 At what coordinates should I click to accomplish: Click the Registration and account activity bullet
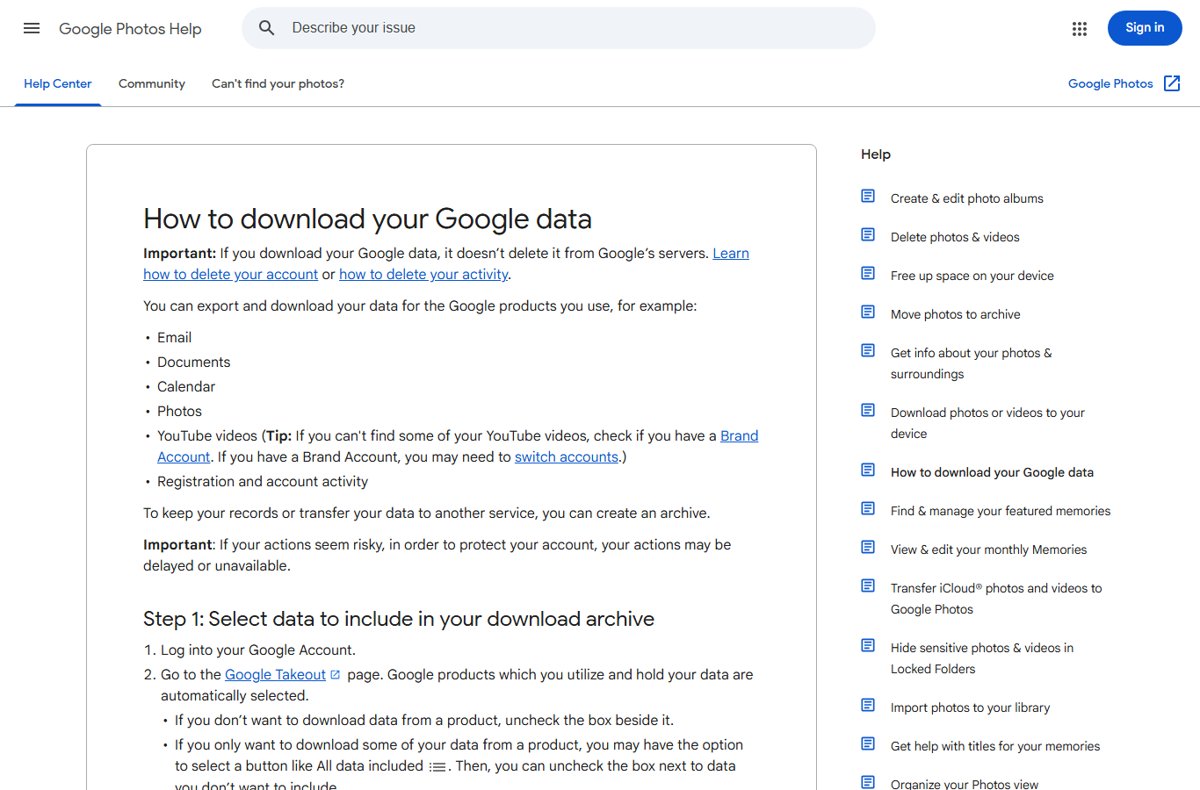(x=263, y=482)
